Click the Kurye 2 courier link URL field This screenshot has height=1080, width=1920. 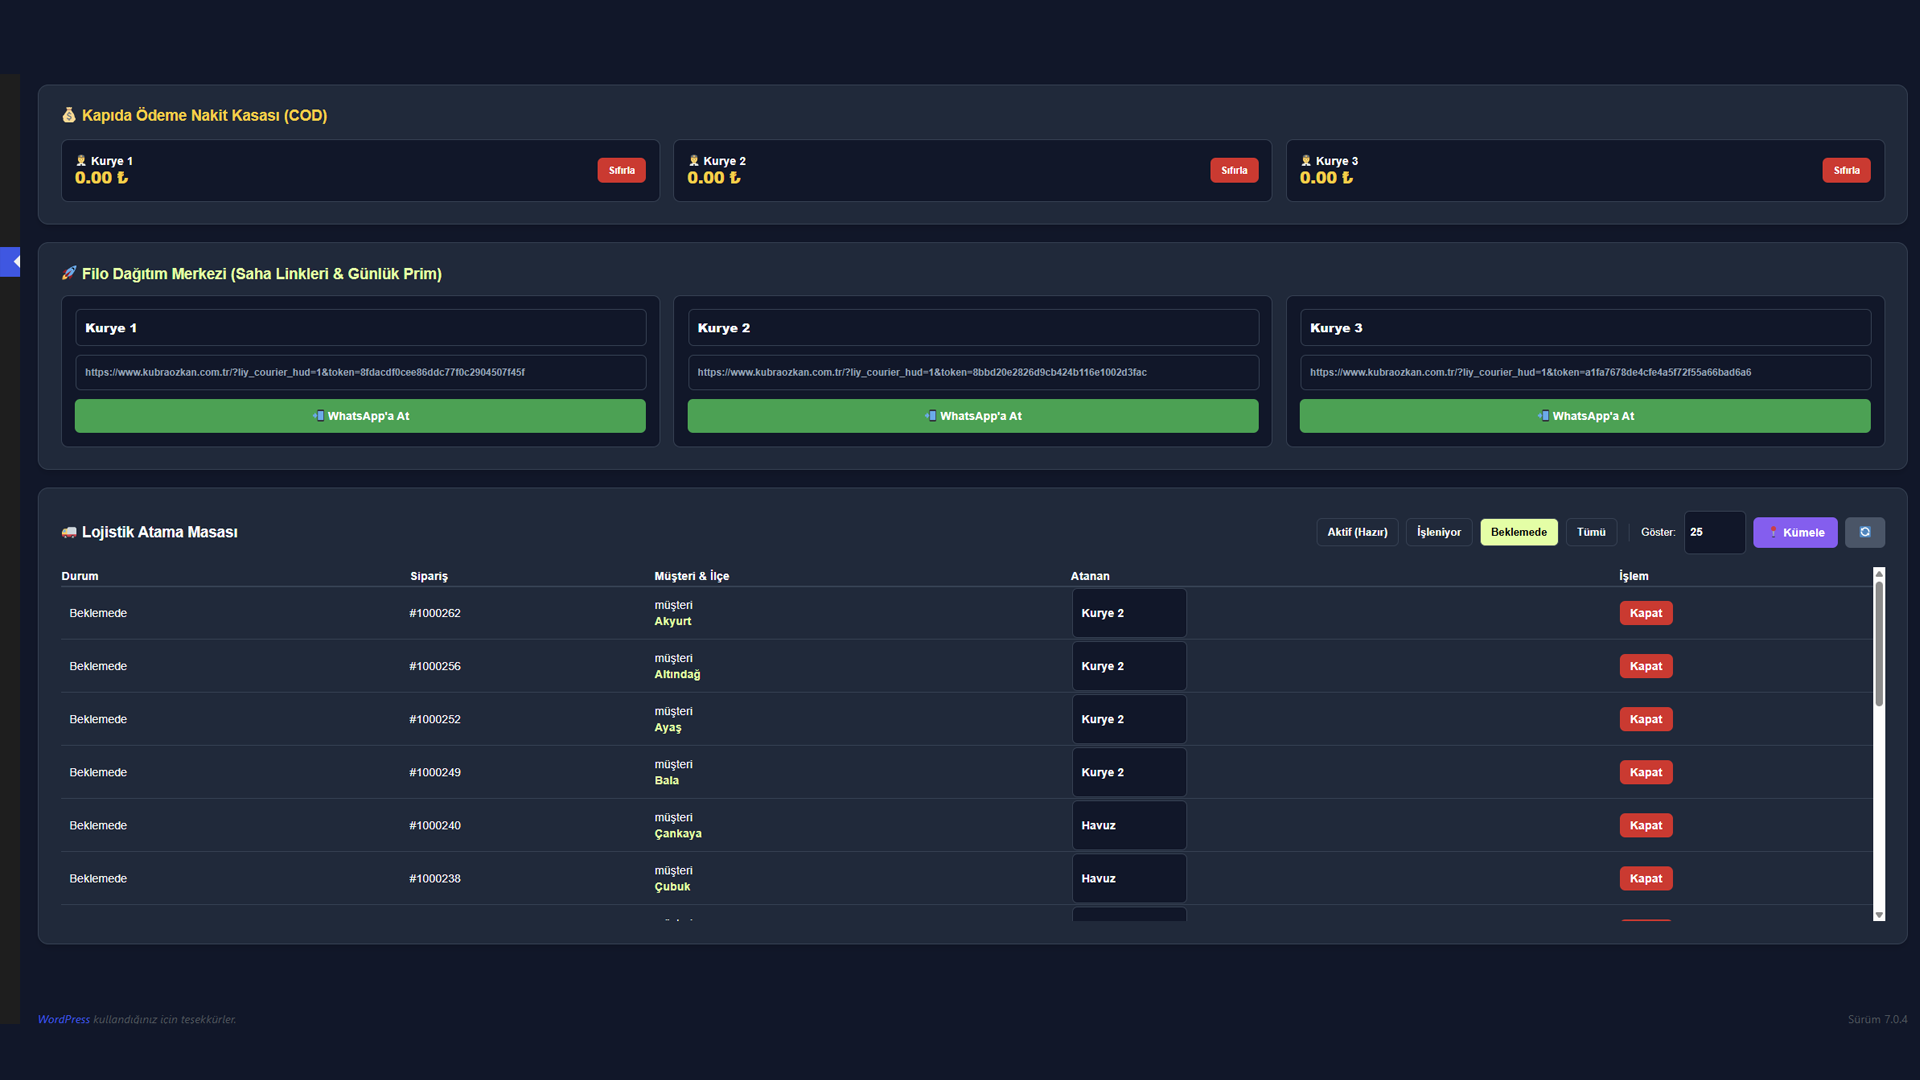[973, 372]
